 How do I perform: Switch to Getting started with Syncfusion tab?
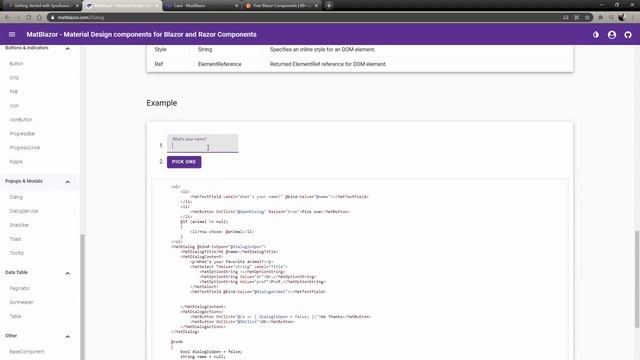pos(41,6)
